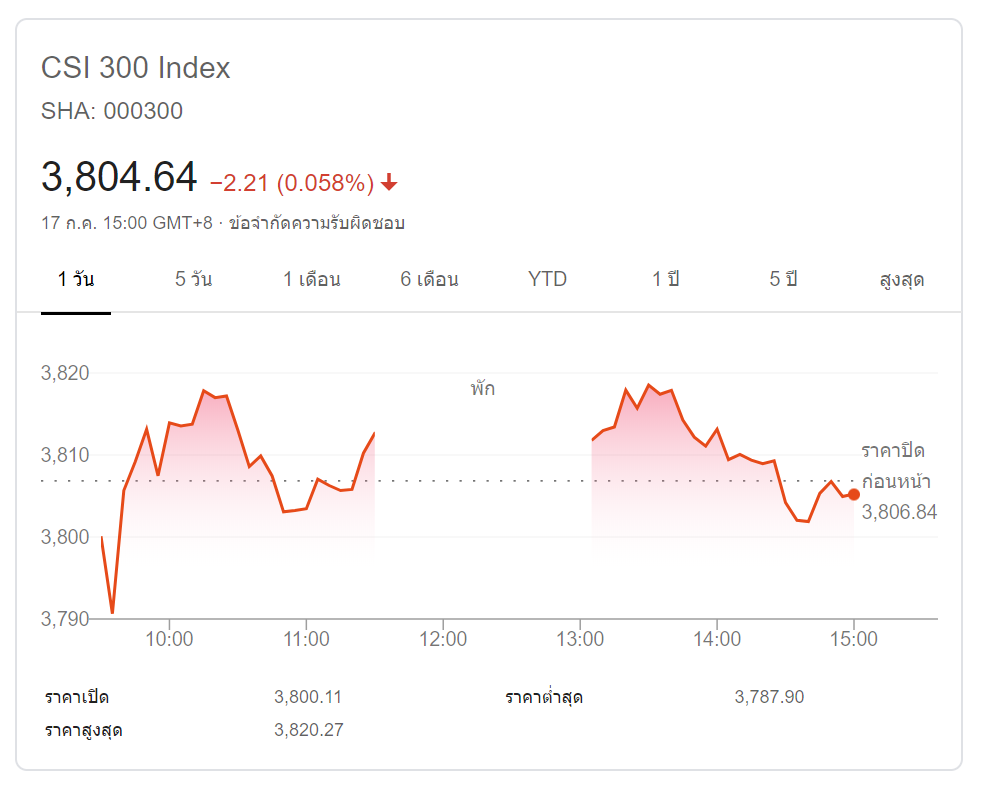
Task: Select the 1 ปี tab
Action: [665, 279]
